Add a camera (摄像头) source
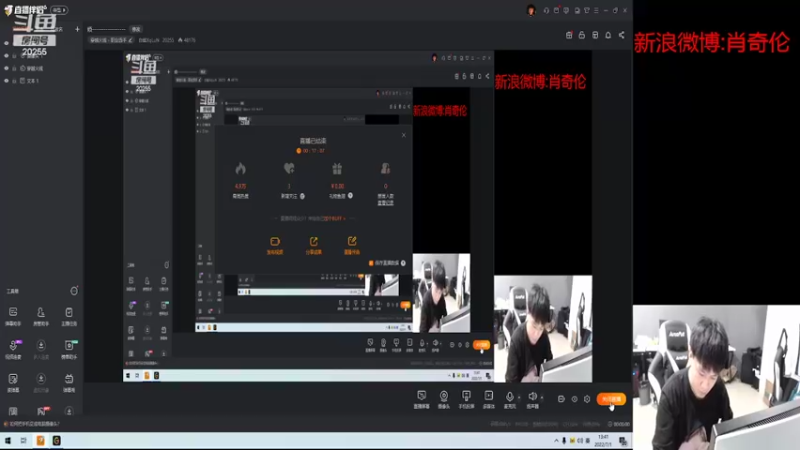Viewport: 800px width, 450px height. [x=444, y=399]
